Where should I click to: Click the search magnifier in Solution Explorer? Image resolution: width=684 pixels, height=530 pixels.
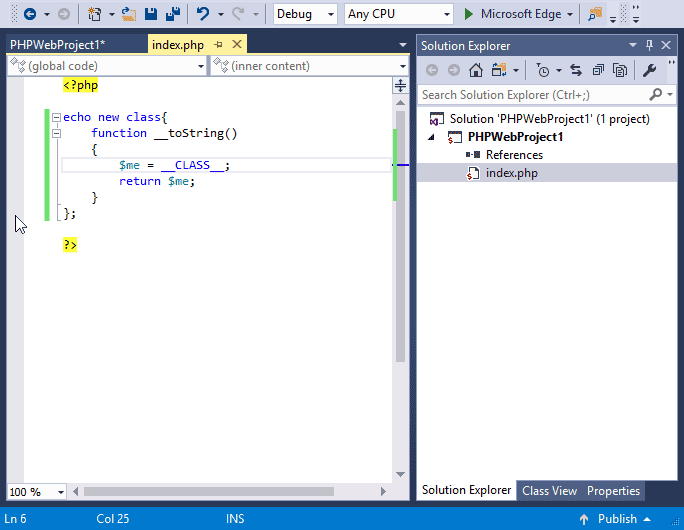click(x=656, y=94)
